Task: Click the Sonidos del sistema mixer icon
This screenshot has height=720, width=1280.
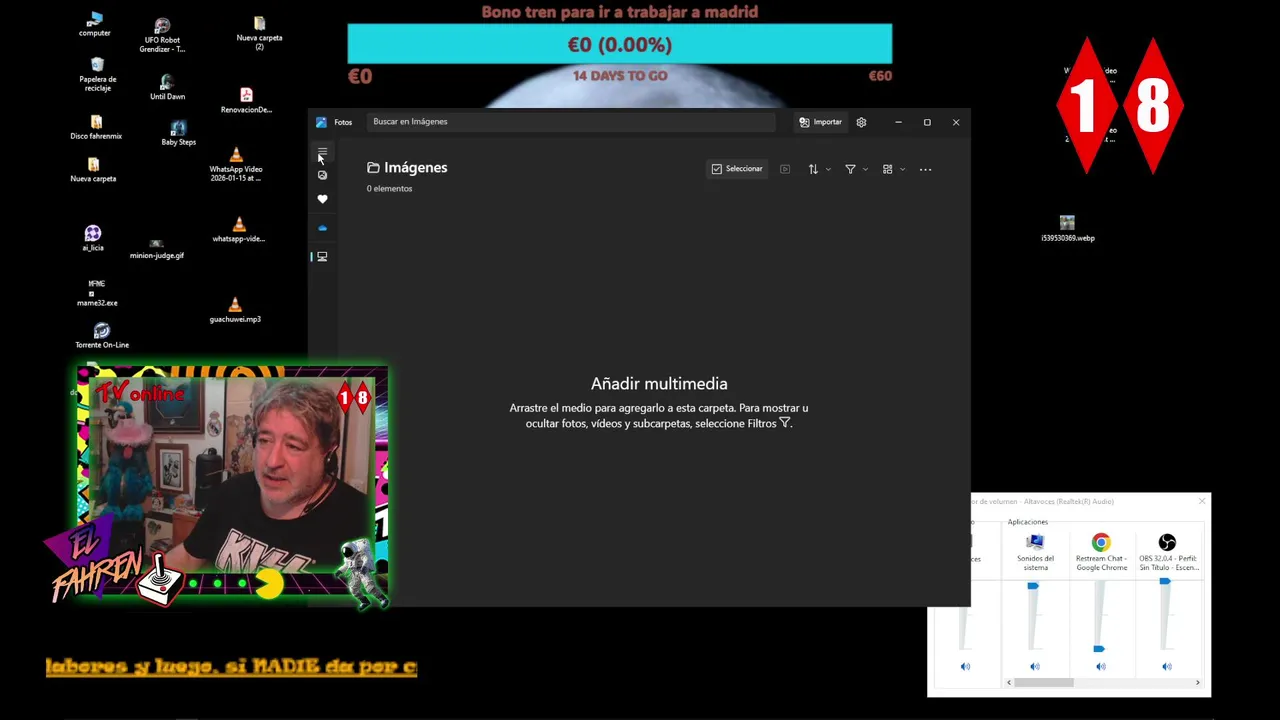Action: click(x=1035, y=542)
